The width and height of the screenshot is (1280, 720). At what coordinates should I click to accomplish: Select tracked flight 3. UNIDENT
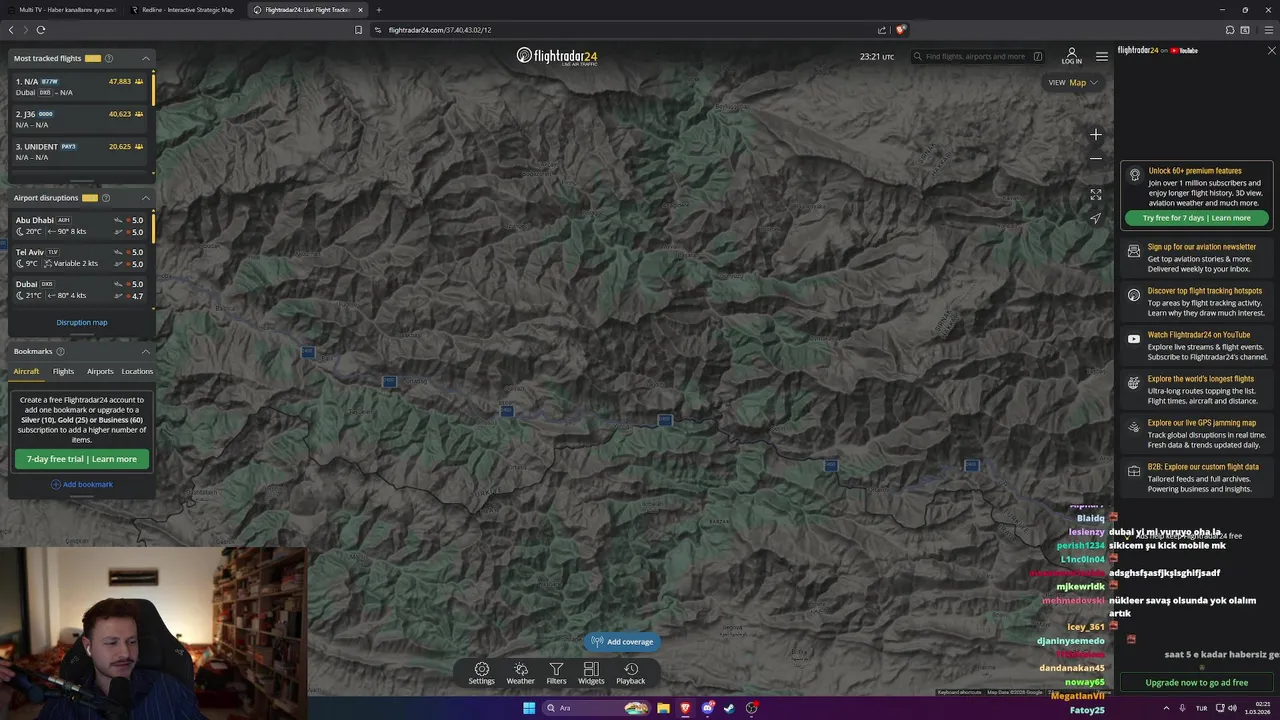[79, 151]
